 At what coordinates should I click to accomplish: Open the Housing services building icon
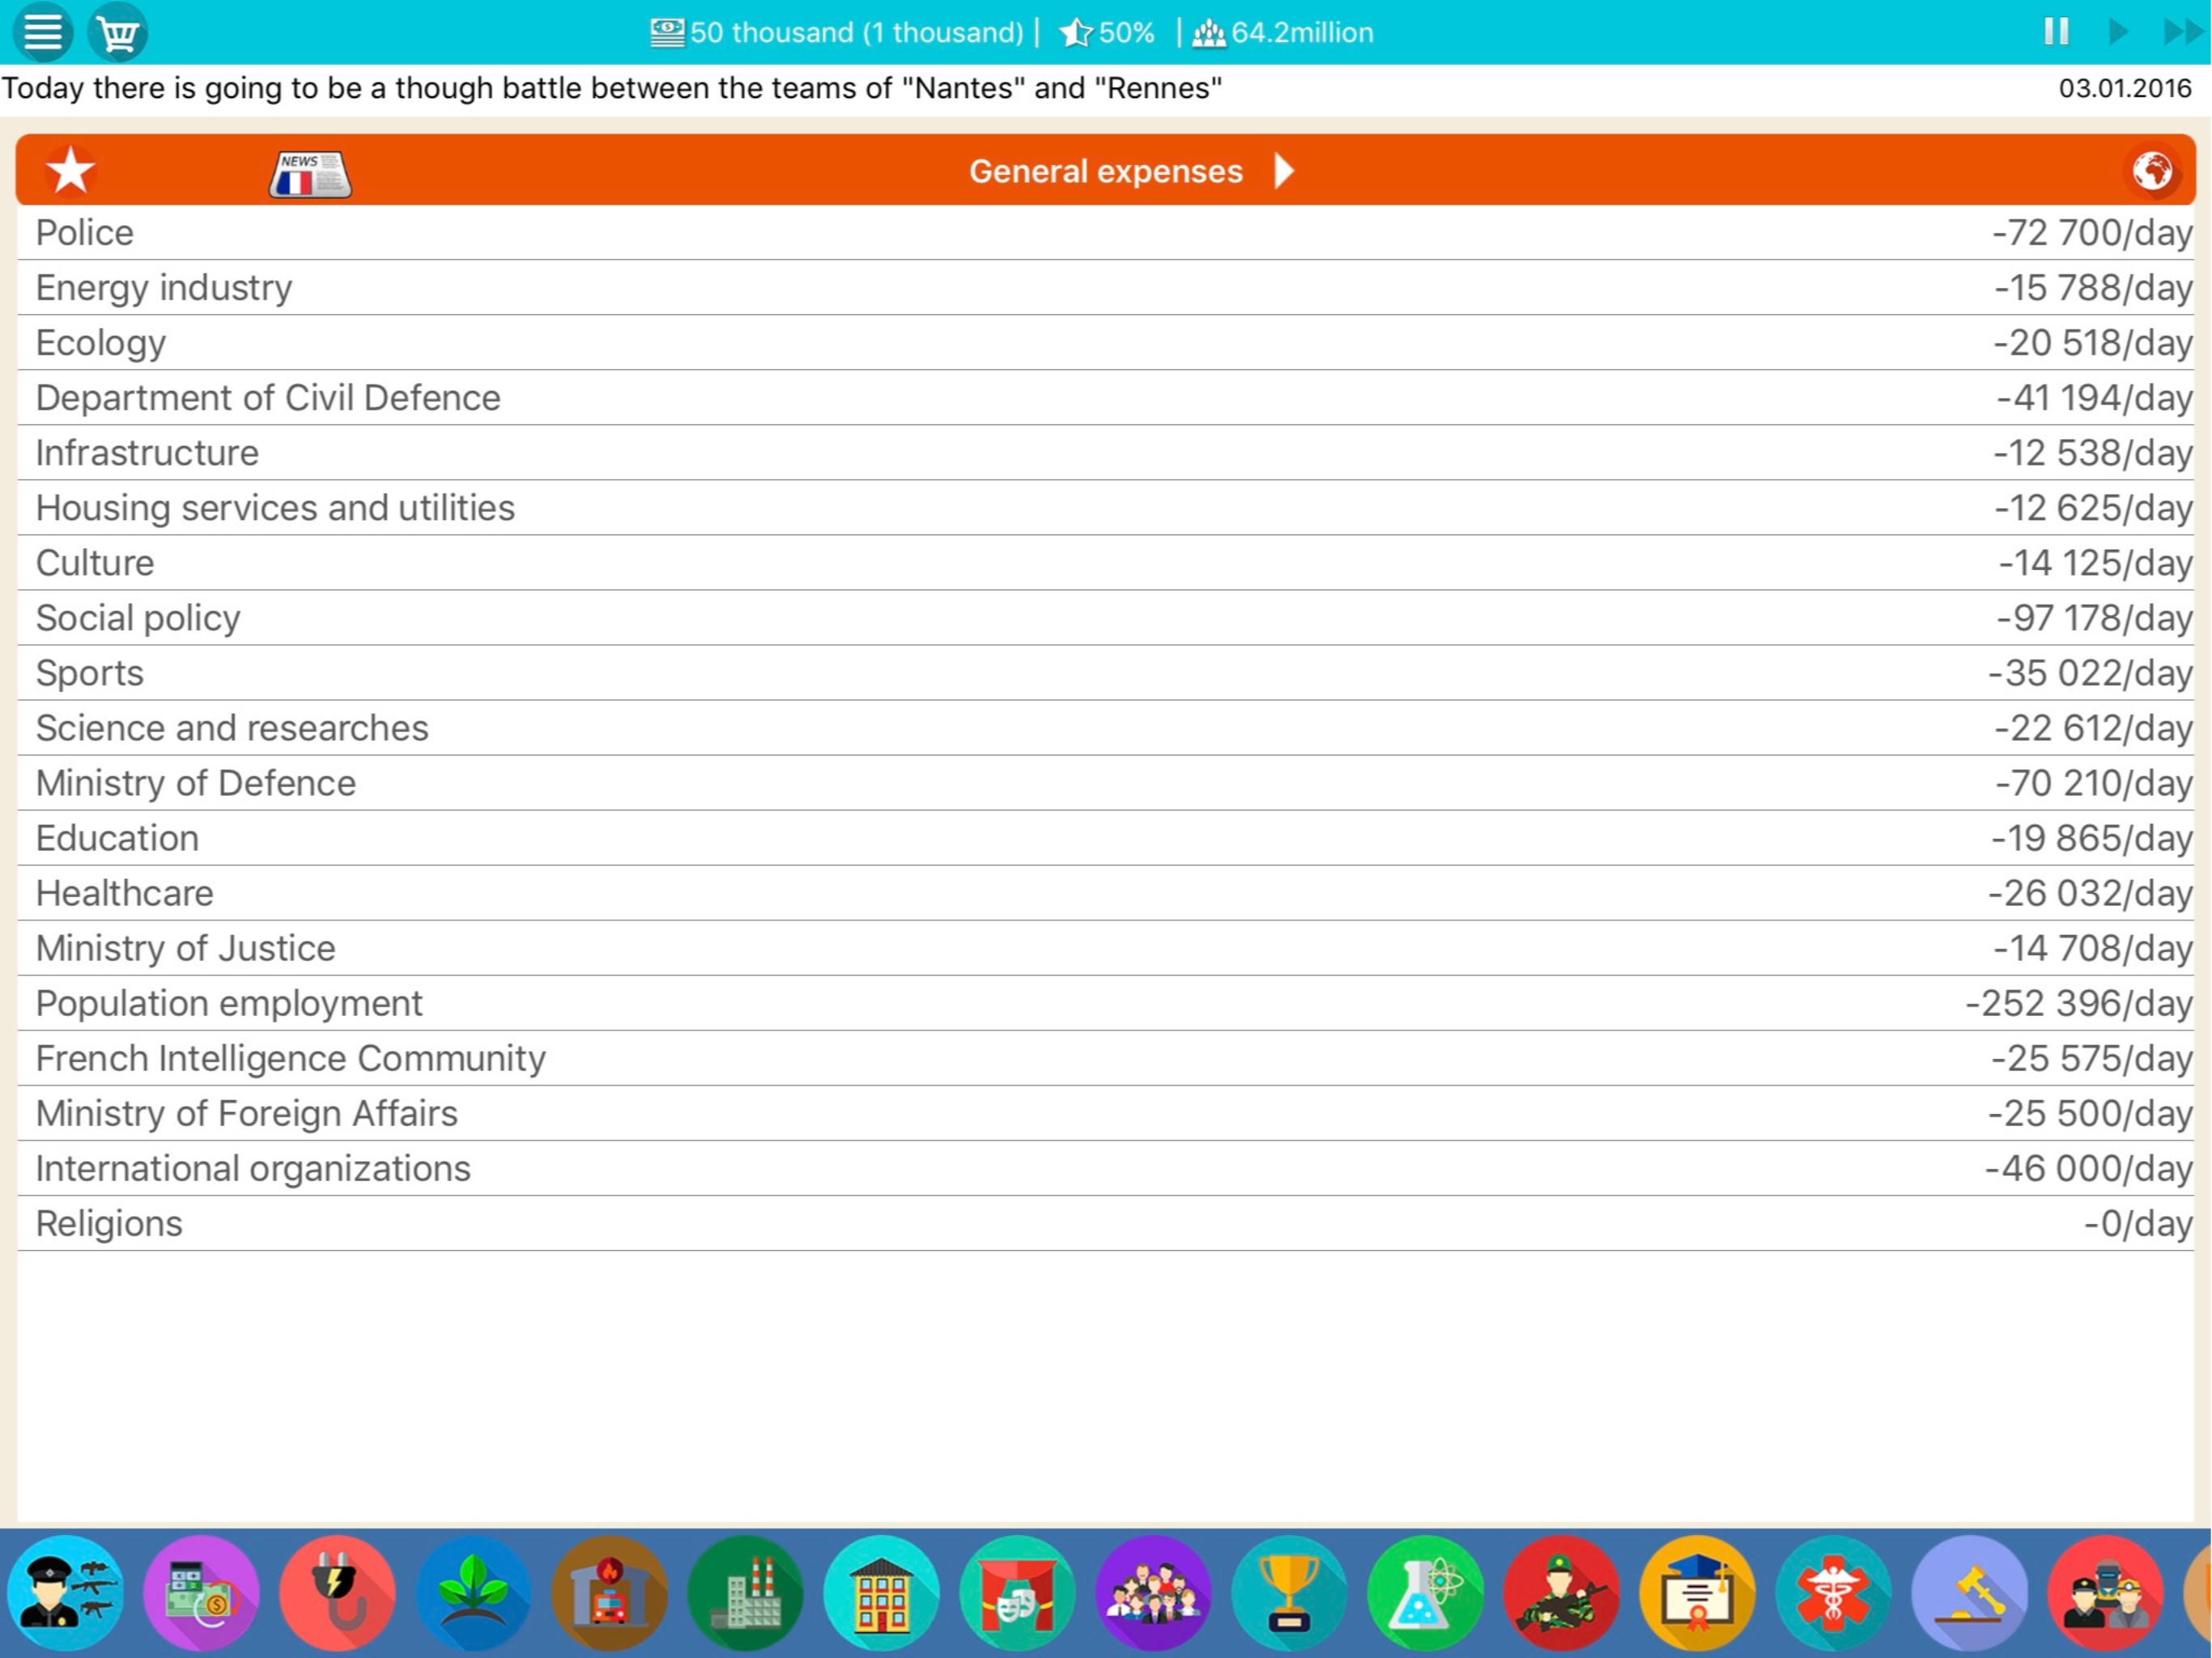(x=882, y=1592)
